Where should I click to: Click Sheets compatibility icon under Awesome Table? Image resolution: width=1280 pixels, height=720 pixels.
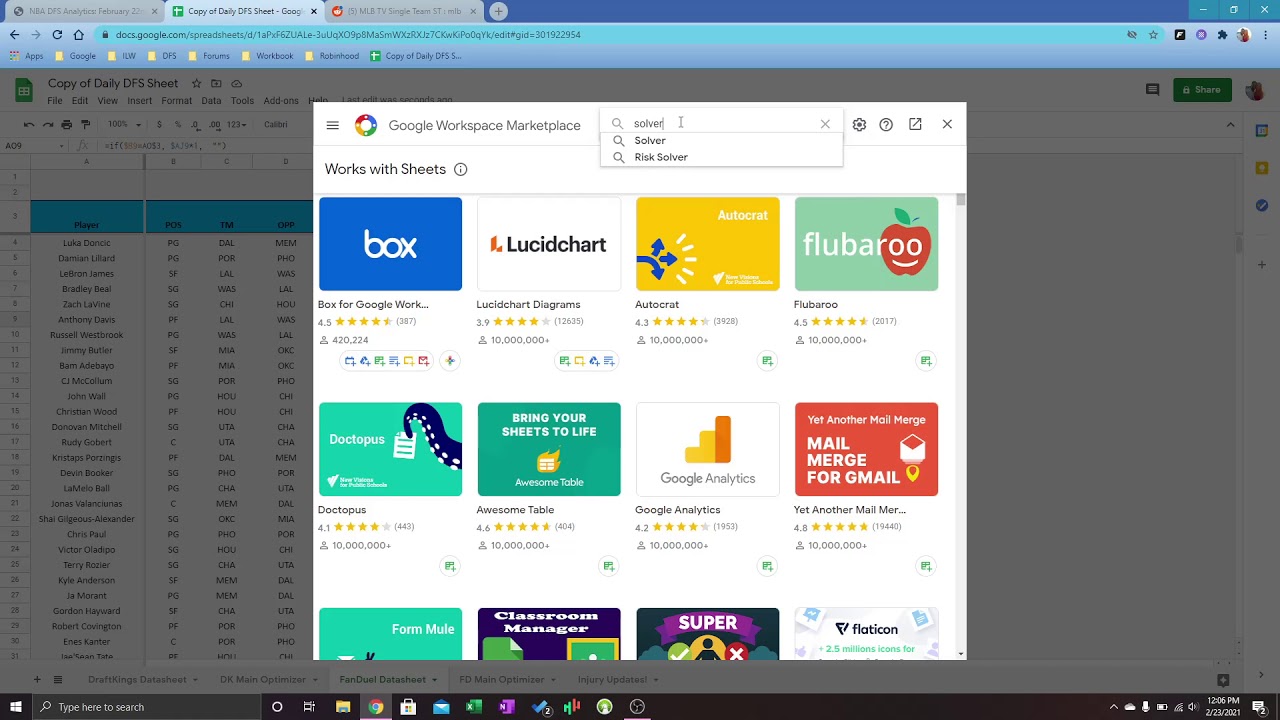608,566
